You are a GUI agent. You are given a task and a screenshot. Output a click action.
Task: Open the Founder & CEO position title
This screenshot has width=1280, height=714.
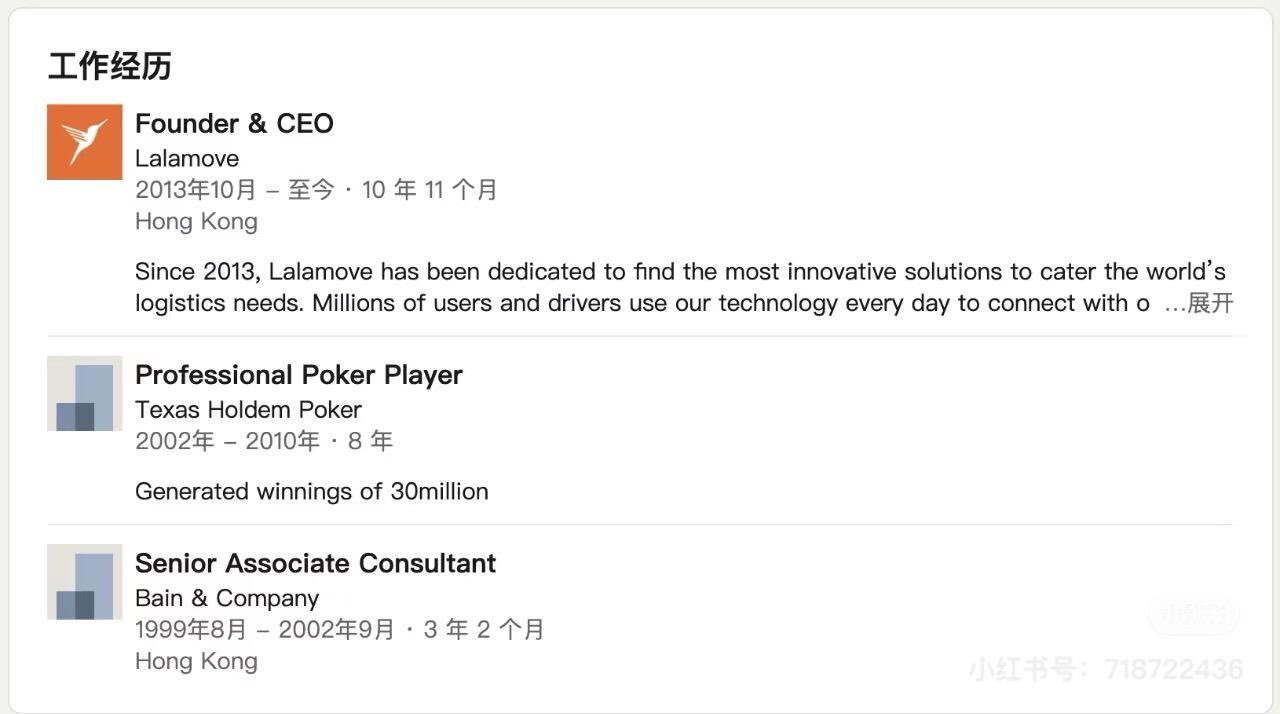click(x=234, y=123)
